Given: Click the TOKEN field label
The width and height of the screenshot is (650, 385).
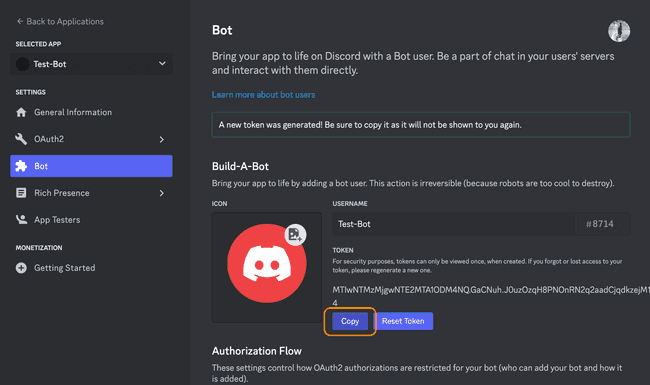Looking at the screenshot, I should point(343,250).
